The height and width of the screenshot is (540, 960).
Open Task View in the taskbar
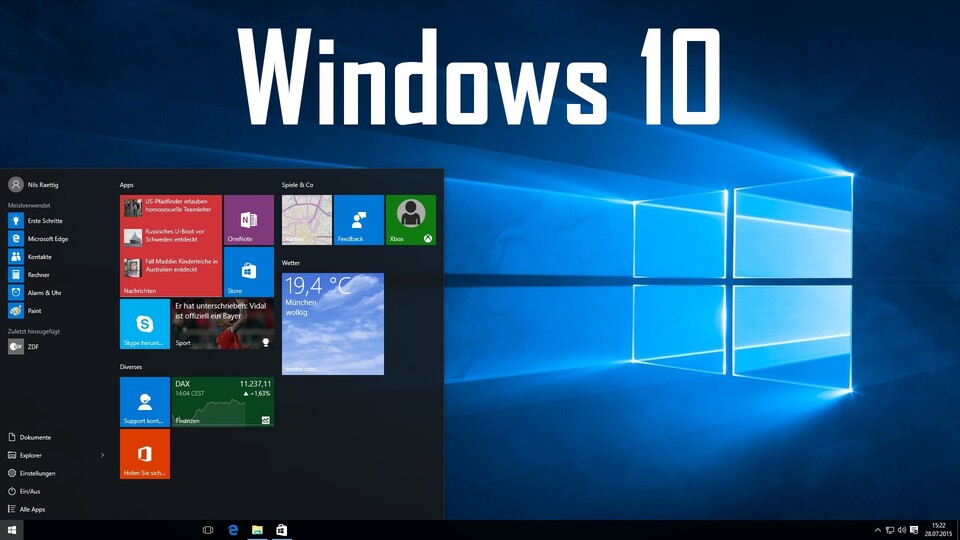point(208,530)
